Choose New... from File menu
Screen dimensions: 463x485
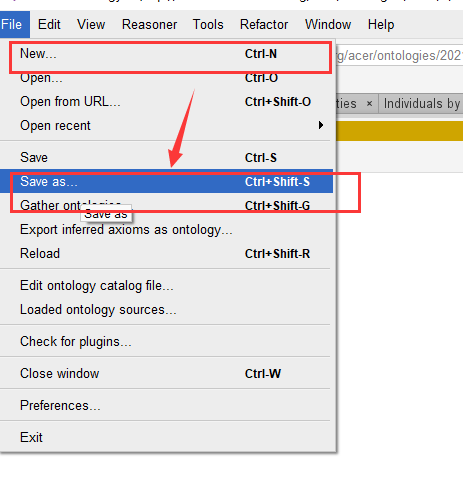[x=166, y=54]
